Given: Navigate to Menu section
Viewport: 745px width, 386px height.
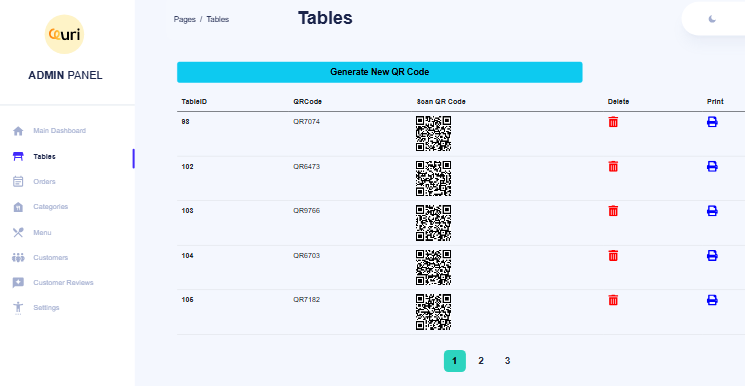Looking at the screenshot, I should pyautogui.click(x=42, y=232).
